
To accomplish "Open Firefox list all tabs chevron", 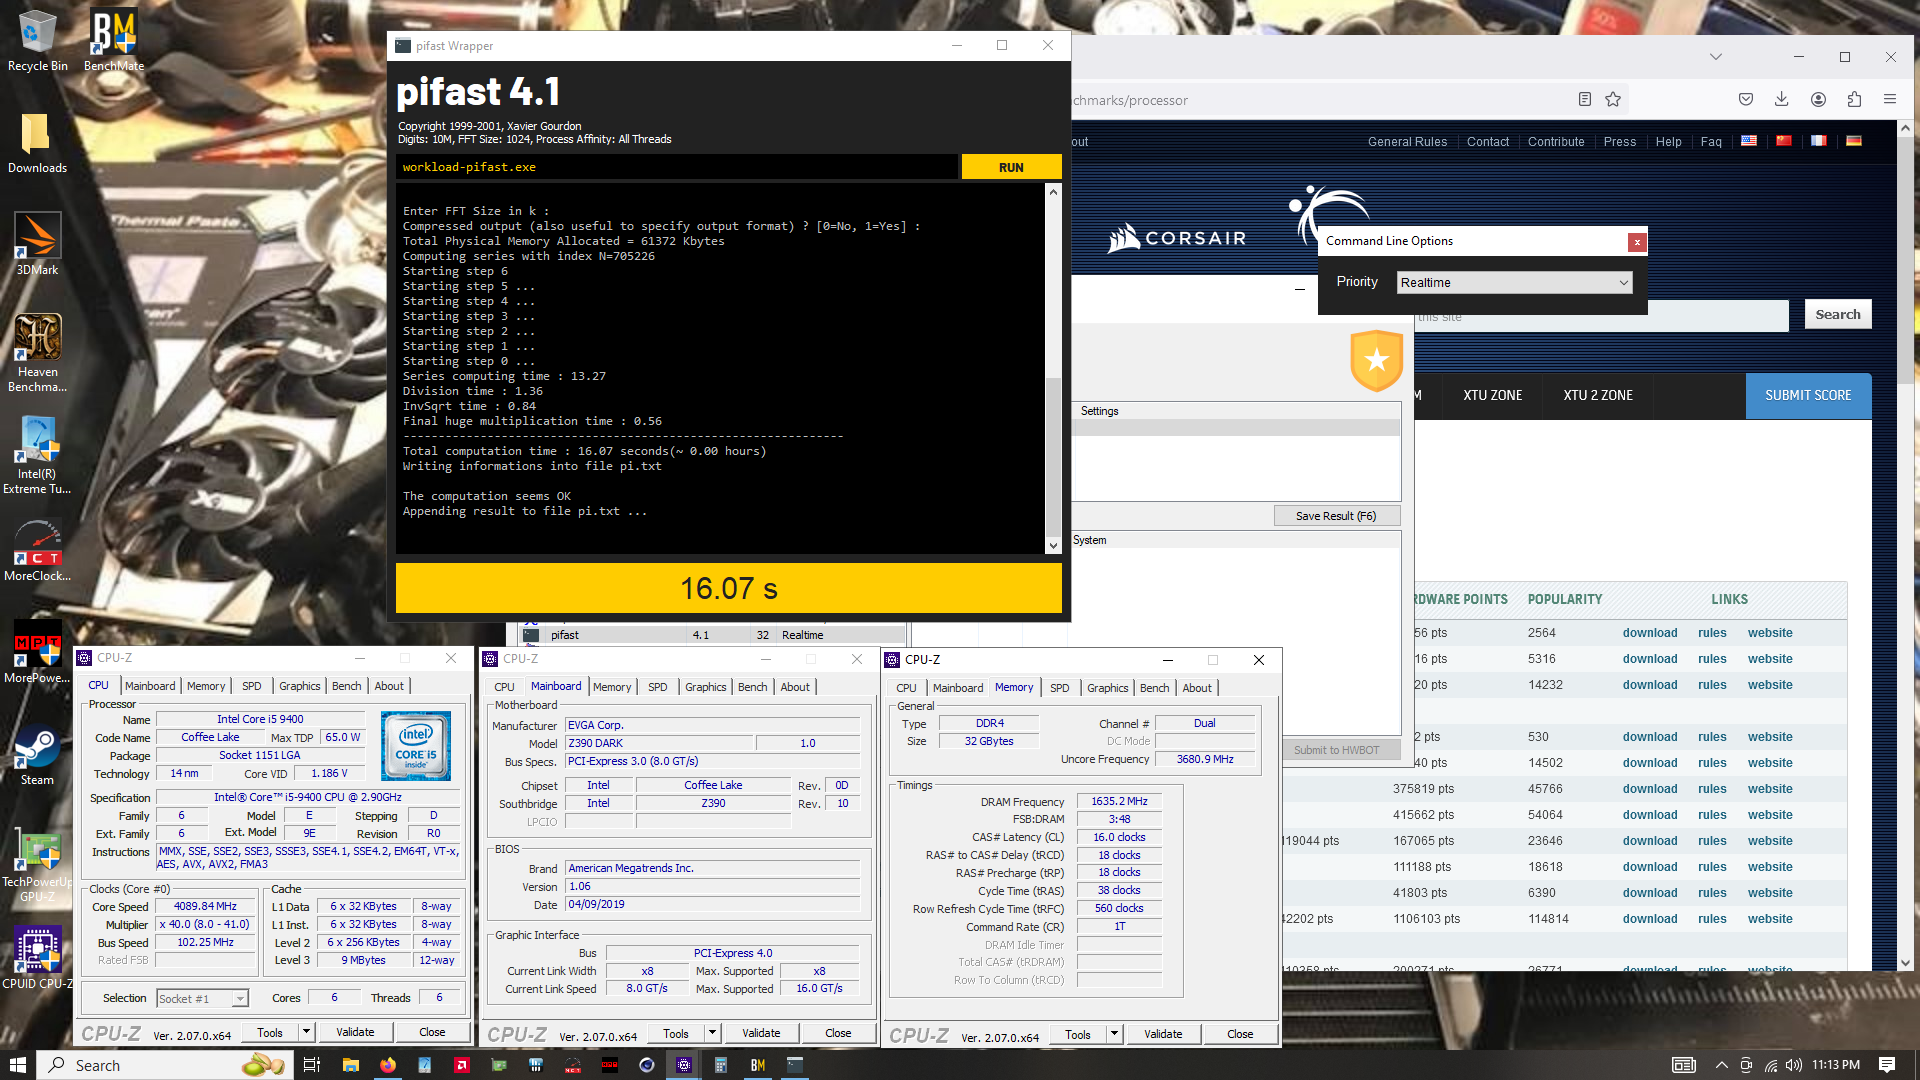I will (x=1716, y=57).
